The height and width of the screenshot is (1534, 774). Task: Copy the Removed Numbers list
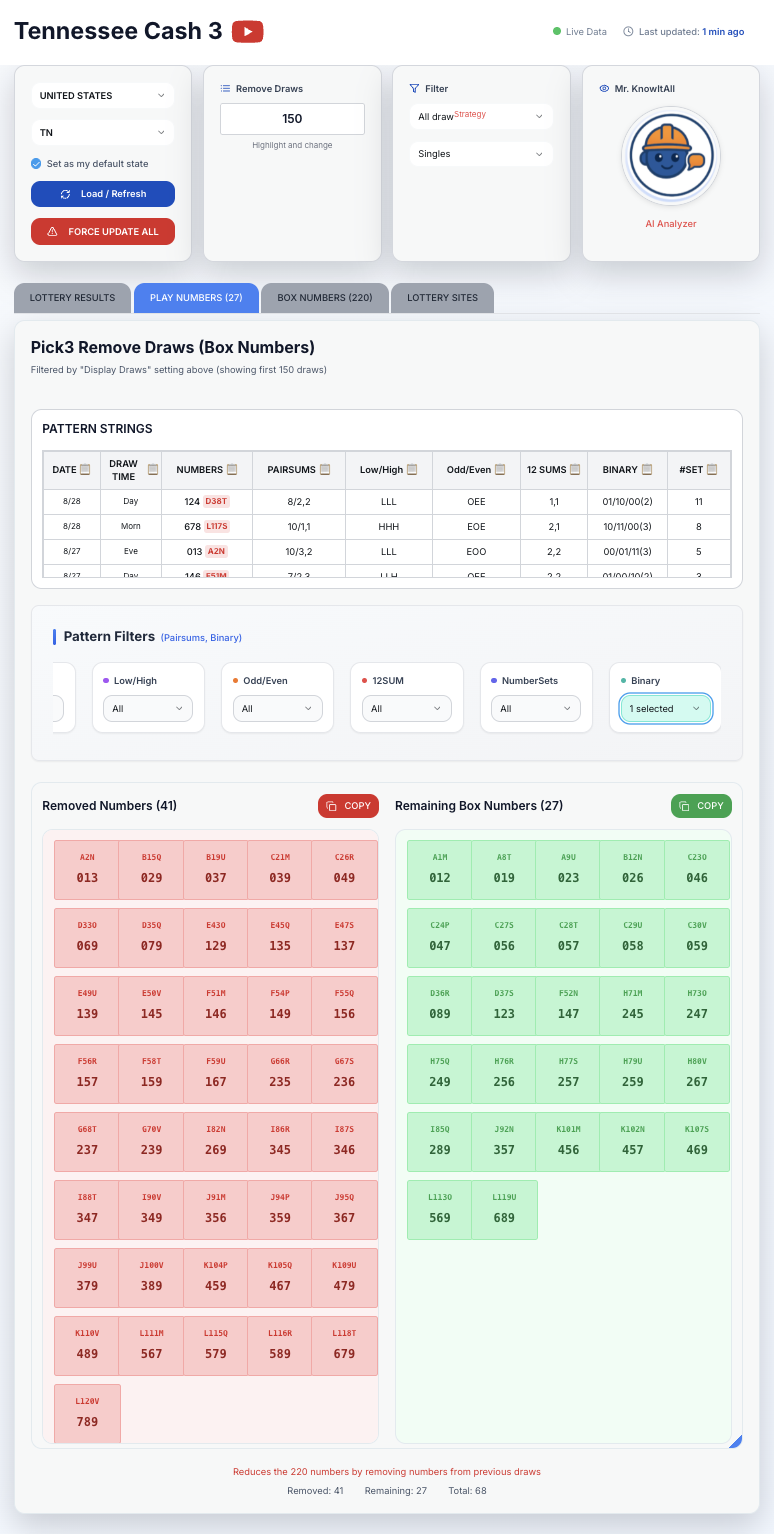coord(348,806)
